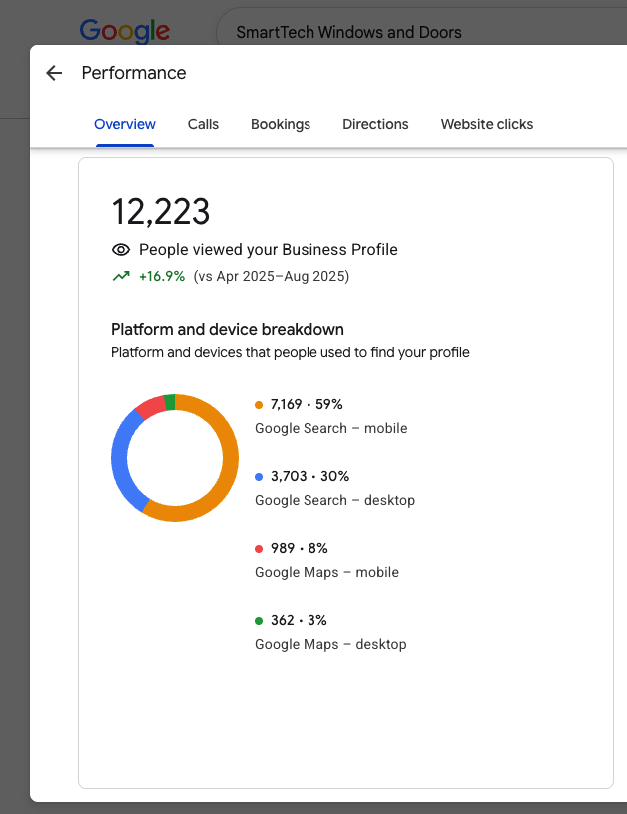Click the 'Performance' dialog title
Screen dimensions: 627x814
134,73
